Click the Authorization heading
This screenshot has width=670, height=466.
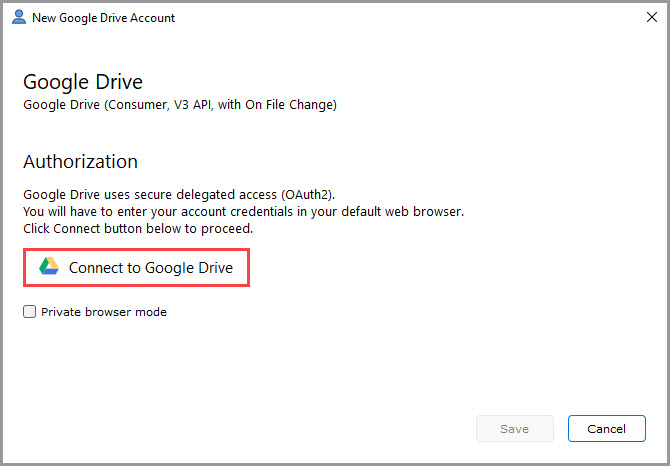click(80, 161)
